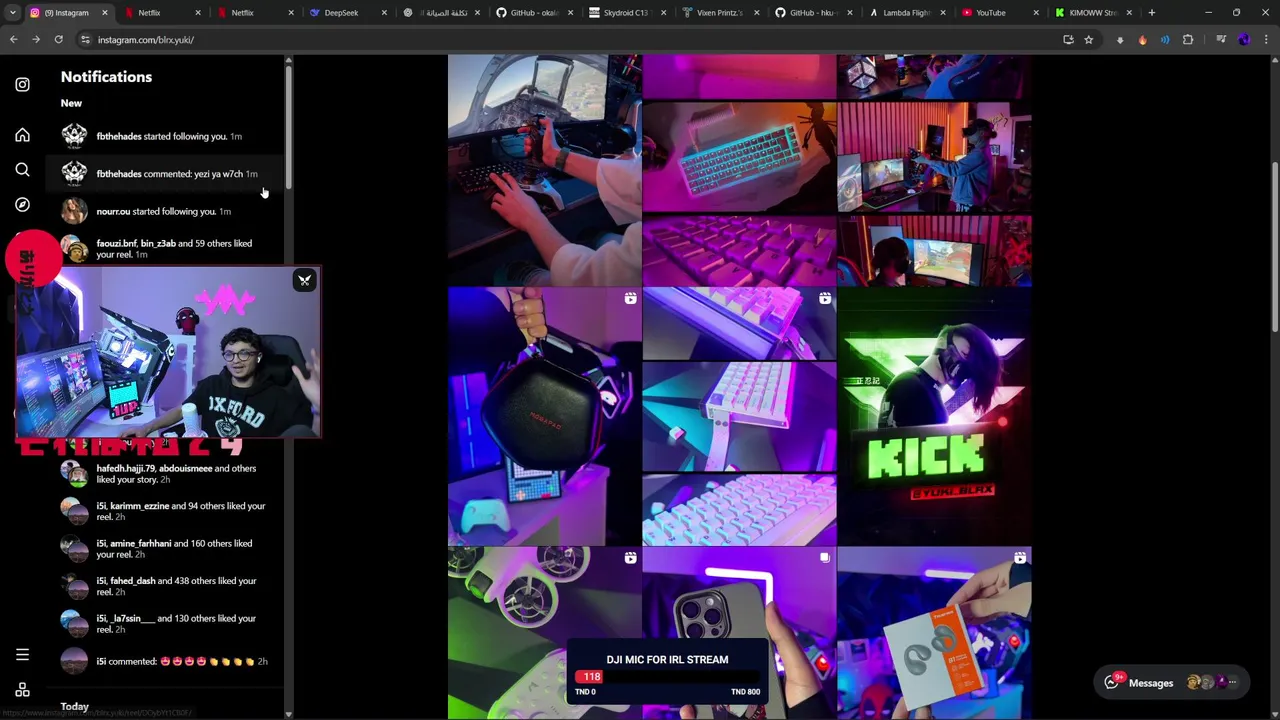Bookmark this page with the star icon
This screenshot has height=720, width=1280.
[x=1089, y=40]
